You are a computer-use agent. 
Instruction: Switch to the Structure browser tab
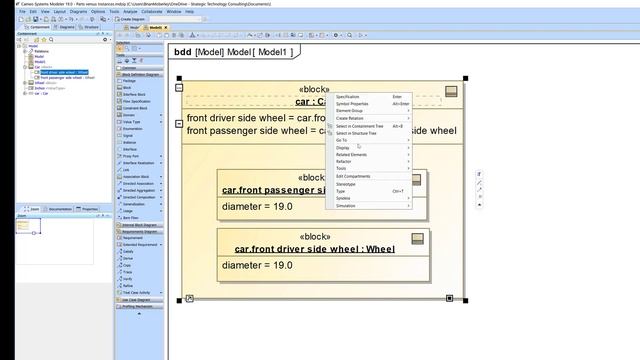point(89,27)
